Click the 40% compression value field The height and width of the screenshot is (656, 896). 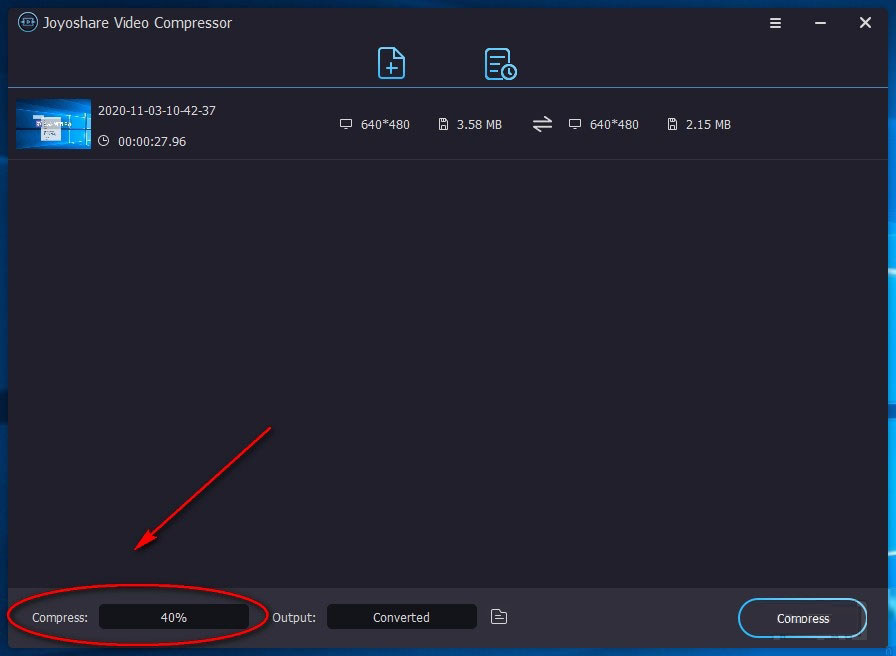[x=175, y=617]
